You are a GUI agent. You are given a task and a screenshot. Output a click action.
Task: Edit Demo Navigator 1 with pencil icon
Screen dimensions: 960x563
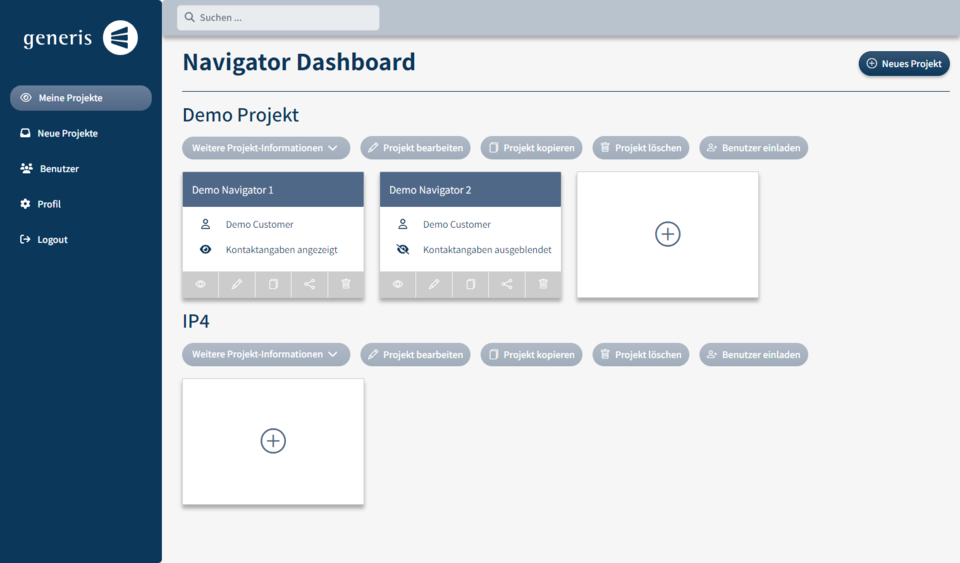click(x=236, y=284)
